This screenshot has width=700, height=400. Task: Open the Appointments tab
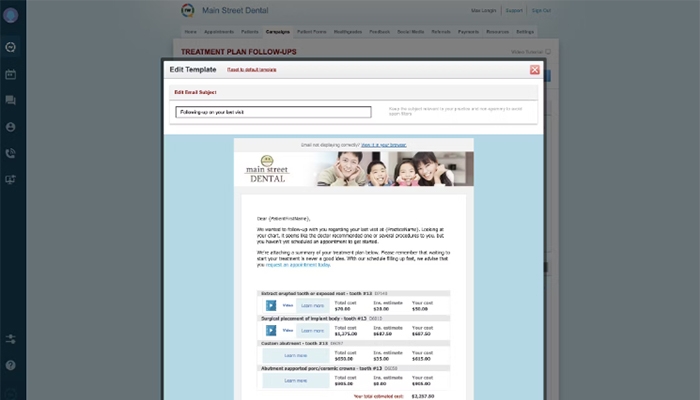[219, 32]
